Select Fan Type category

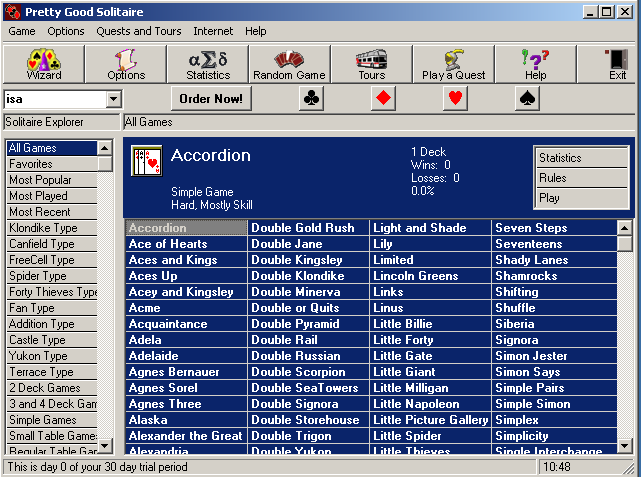(x=52, y=308)
